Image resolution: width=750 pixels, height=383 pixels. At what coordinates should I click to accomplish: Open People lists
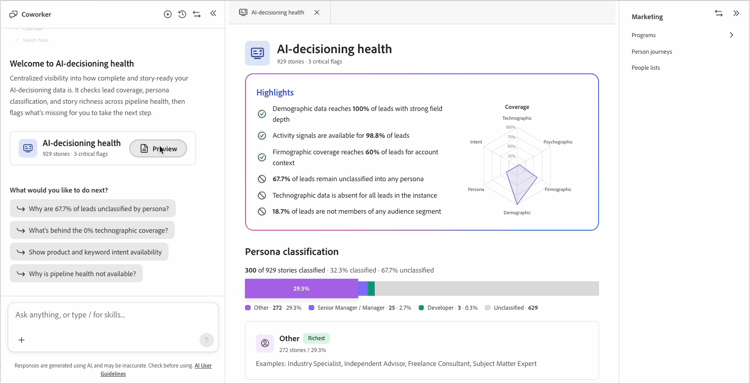[646, 68]
